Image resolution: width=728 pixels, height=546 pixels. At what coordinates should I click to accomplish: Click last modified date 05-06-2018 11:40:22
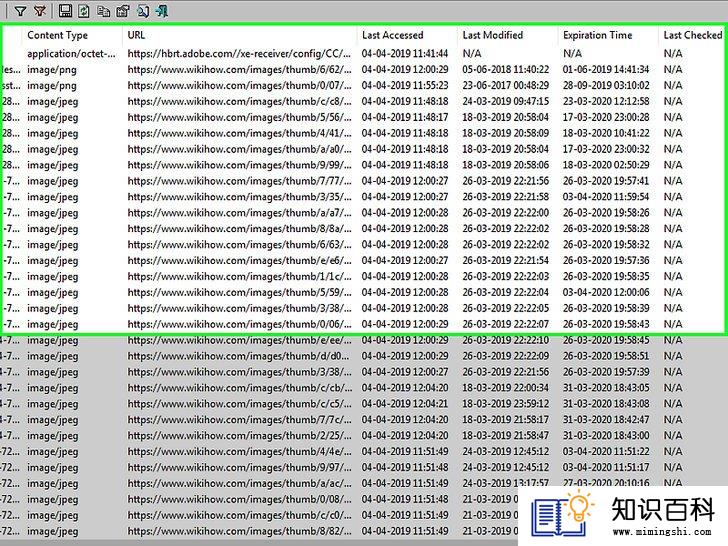click(x=506, y=70)
